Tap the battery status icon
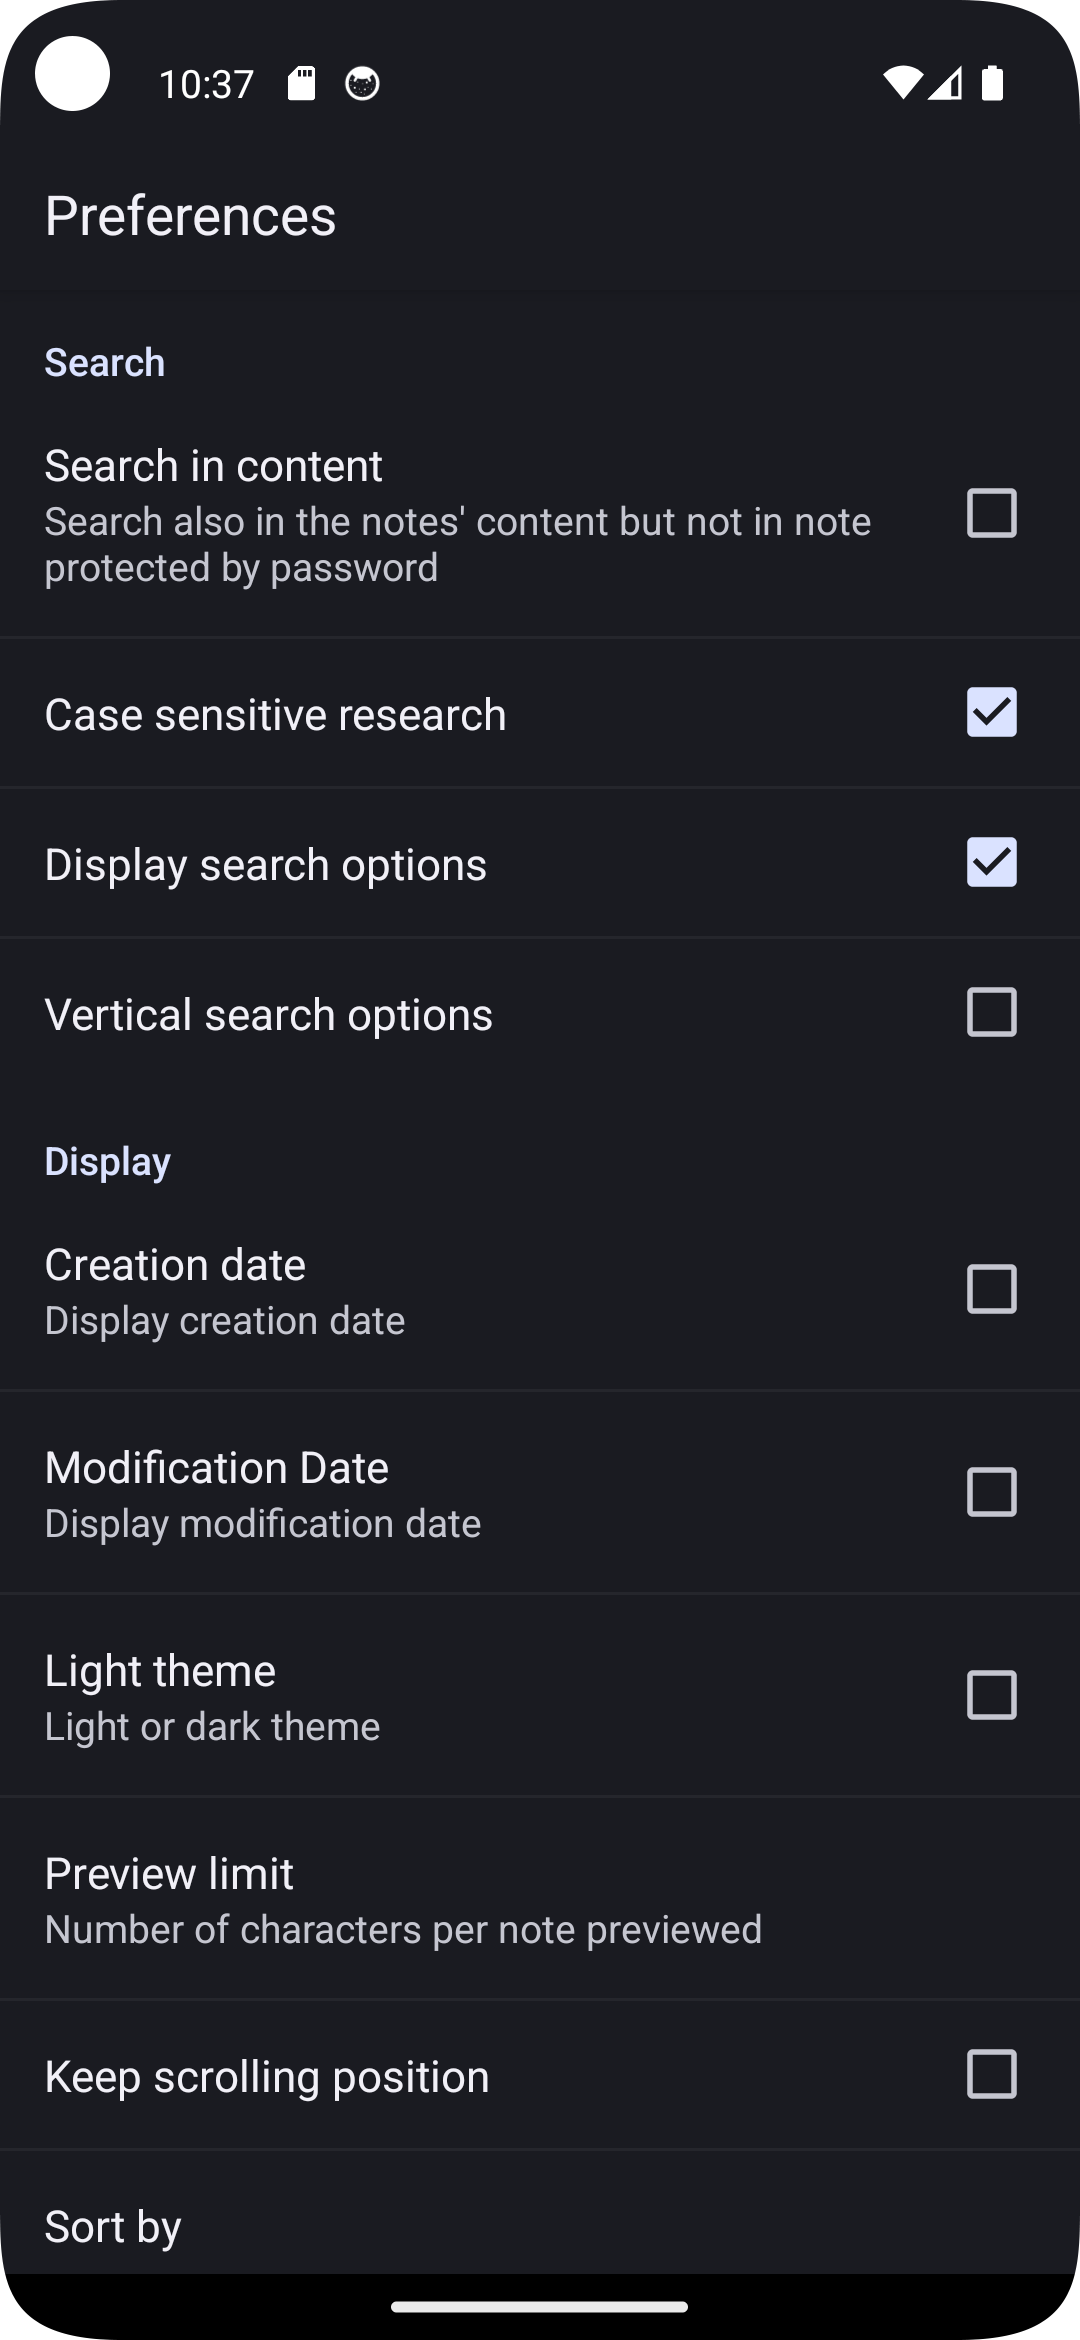The width and height of the screenshot is (1080, 2340). 992,84
